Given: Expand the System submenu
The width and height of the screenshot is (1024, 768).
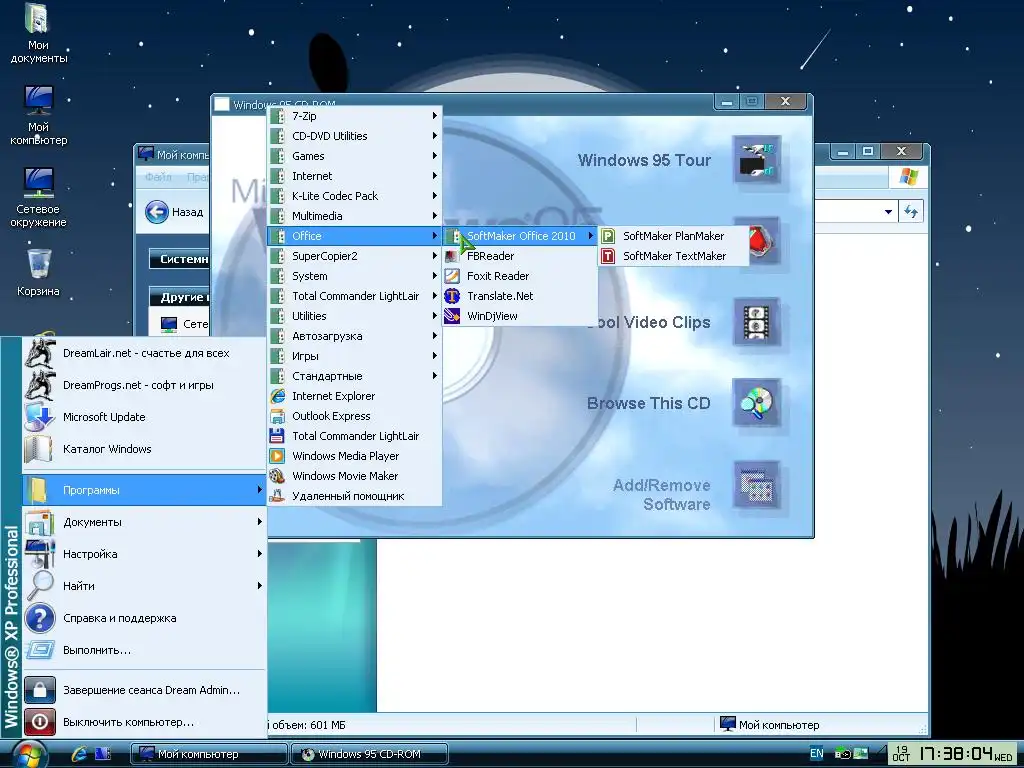Looking at the screenshot, I should click(355, 276).
